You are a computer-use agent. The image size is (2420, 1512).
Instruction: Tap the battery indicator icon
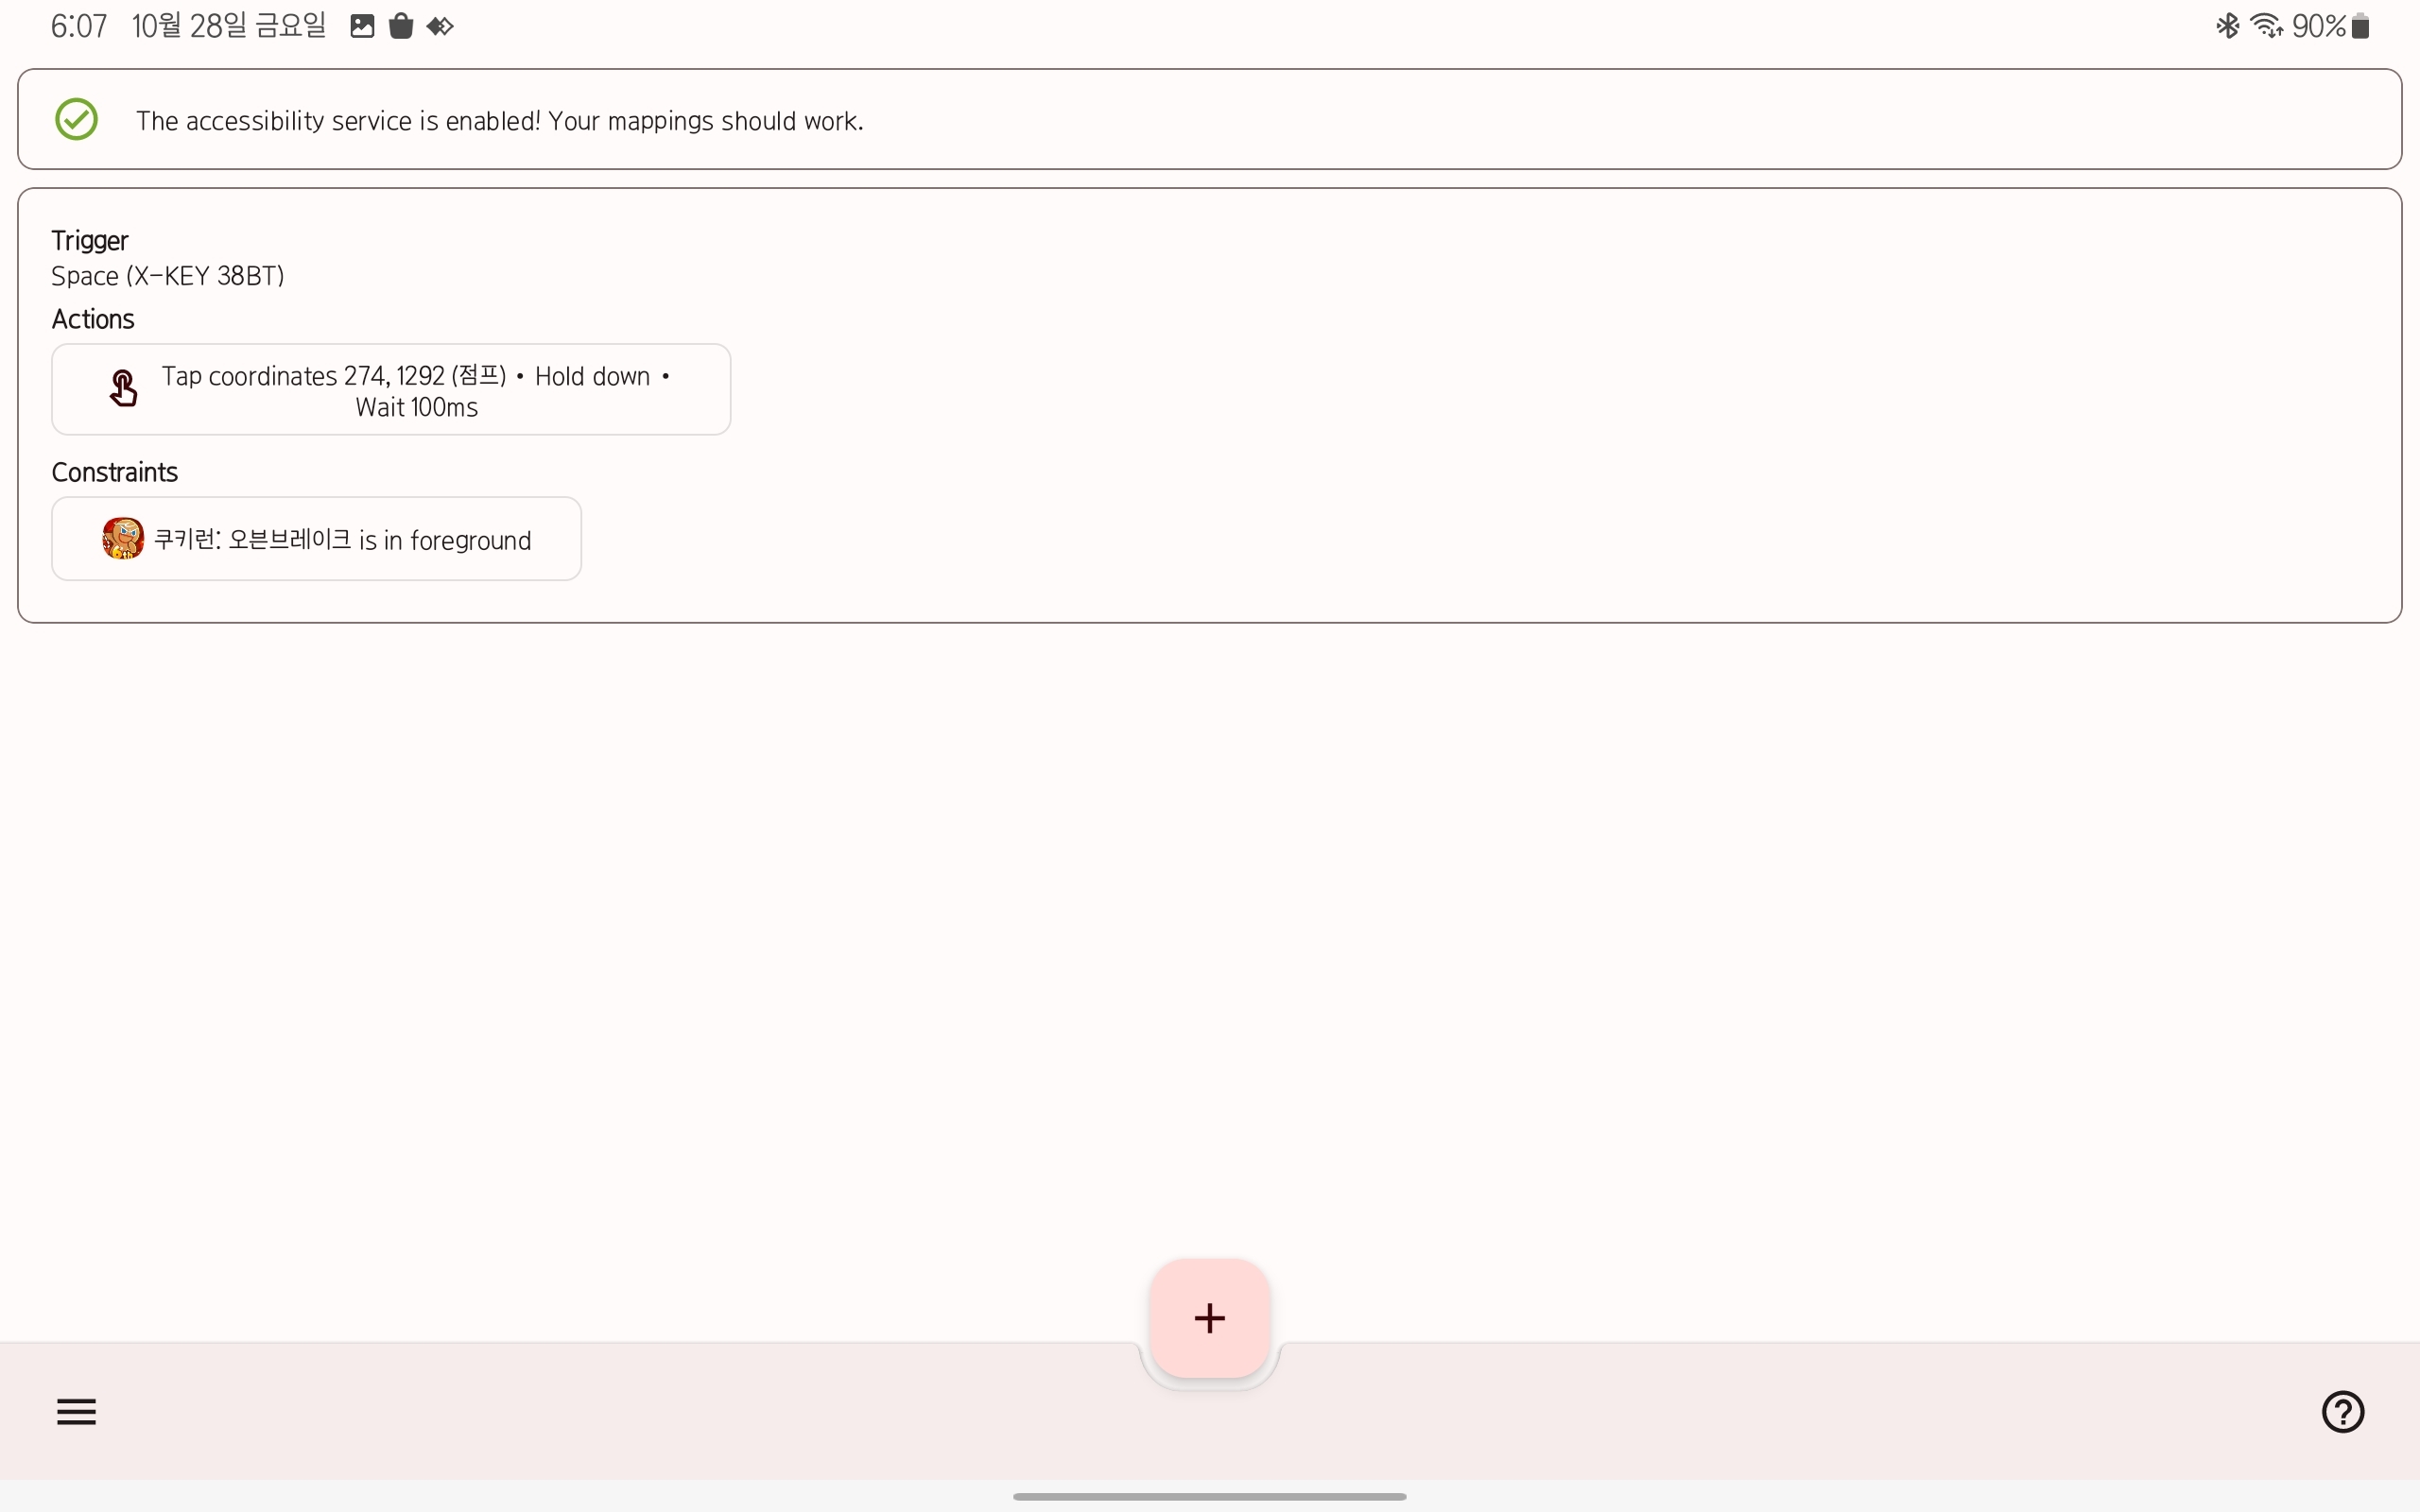point(2361,26)
